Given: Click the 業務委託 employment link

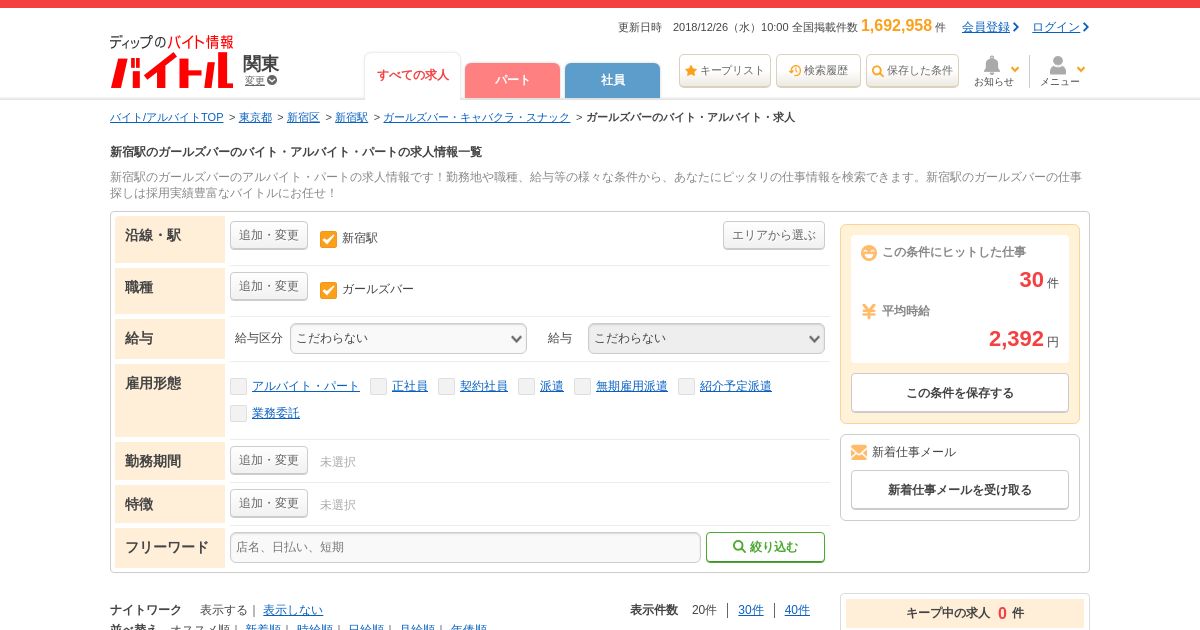Looking at the screenshot, I should tap(276, 413).
